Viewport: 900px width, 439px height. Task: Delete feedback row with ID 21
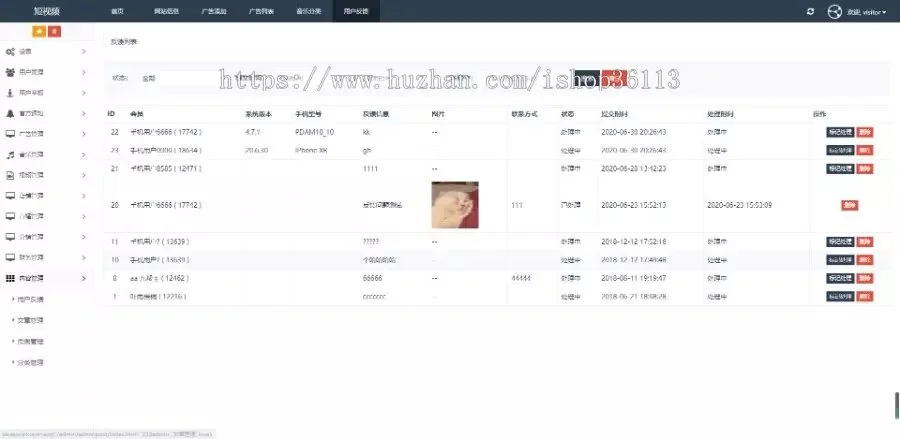pyautogui.click(x=865, y=169)
